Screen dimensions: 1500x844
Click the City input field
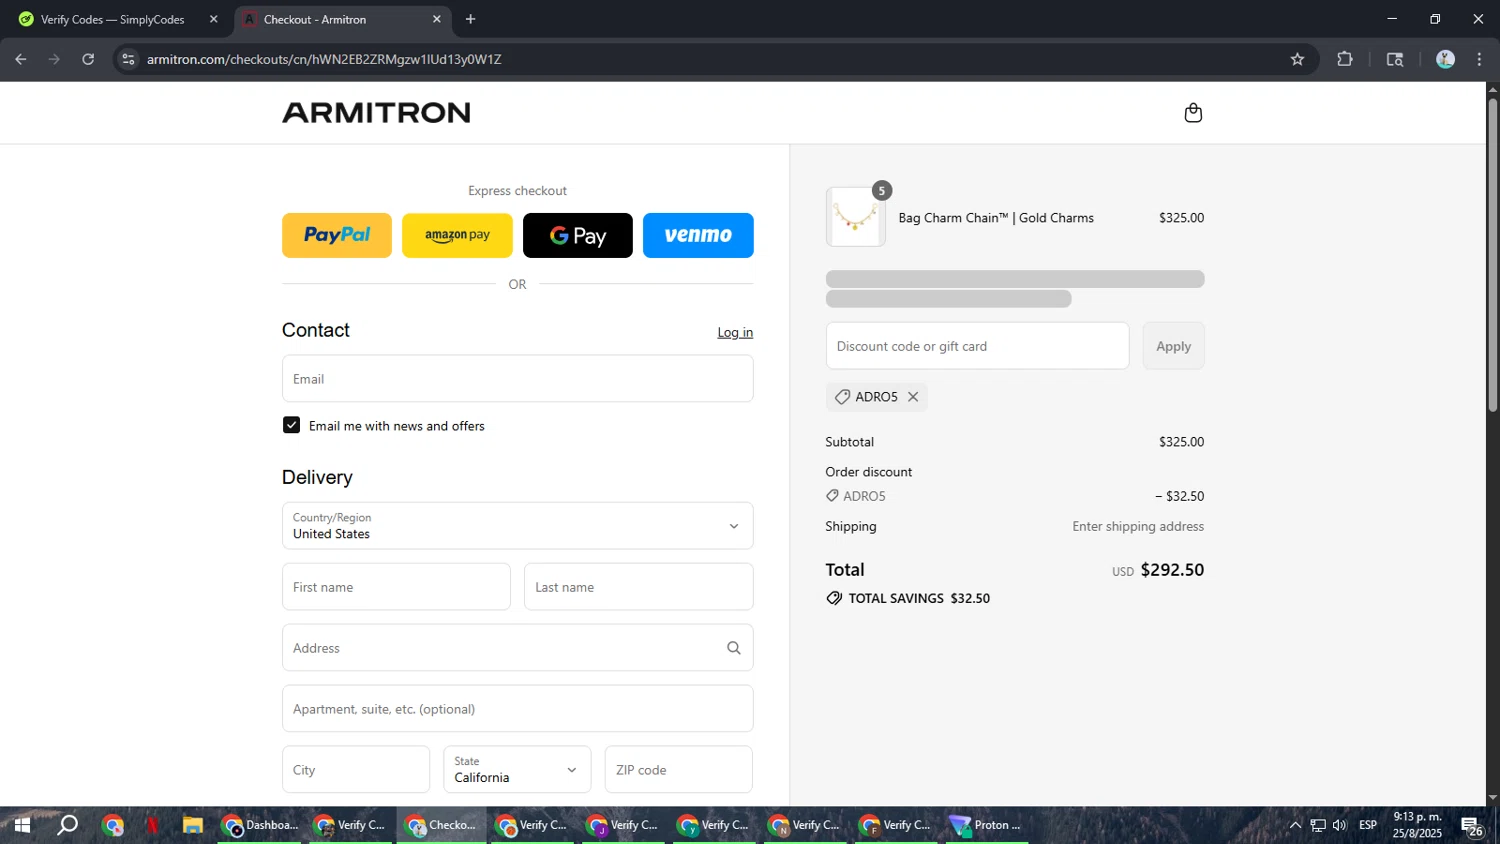pyautogui.click(x=356, y=770)
